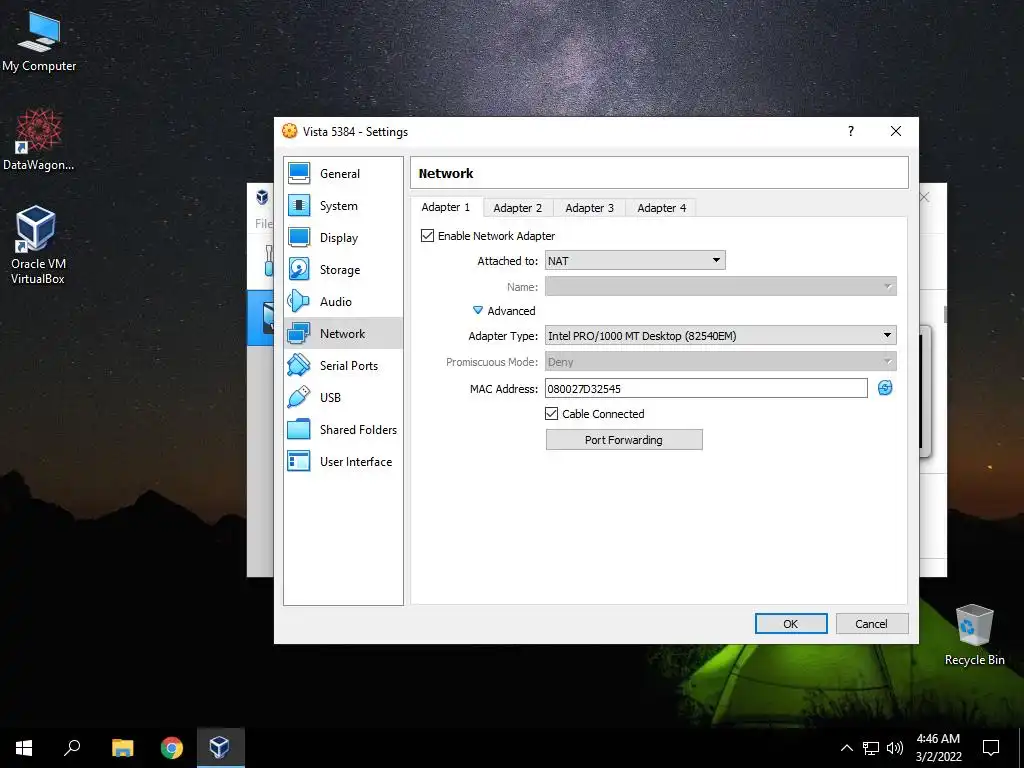Open the Recycle Bin
This screenshot has width=1024, height=768.
[x=974, y=635]
